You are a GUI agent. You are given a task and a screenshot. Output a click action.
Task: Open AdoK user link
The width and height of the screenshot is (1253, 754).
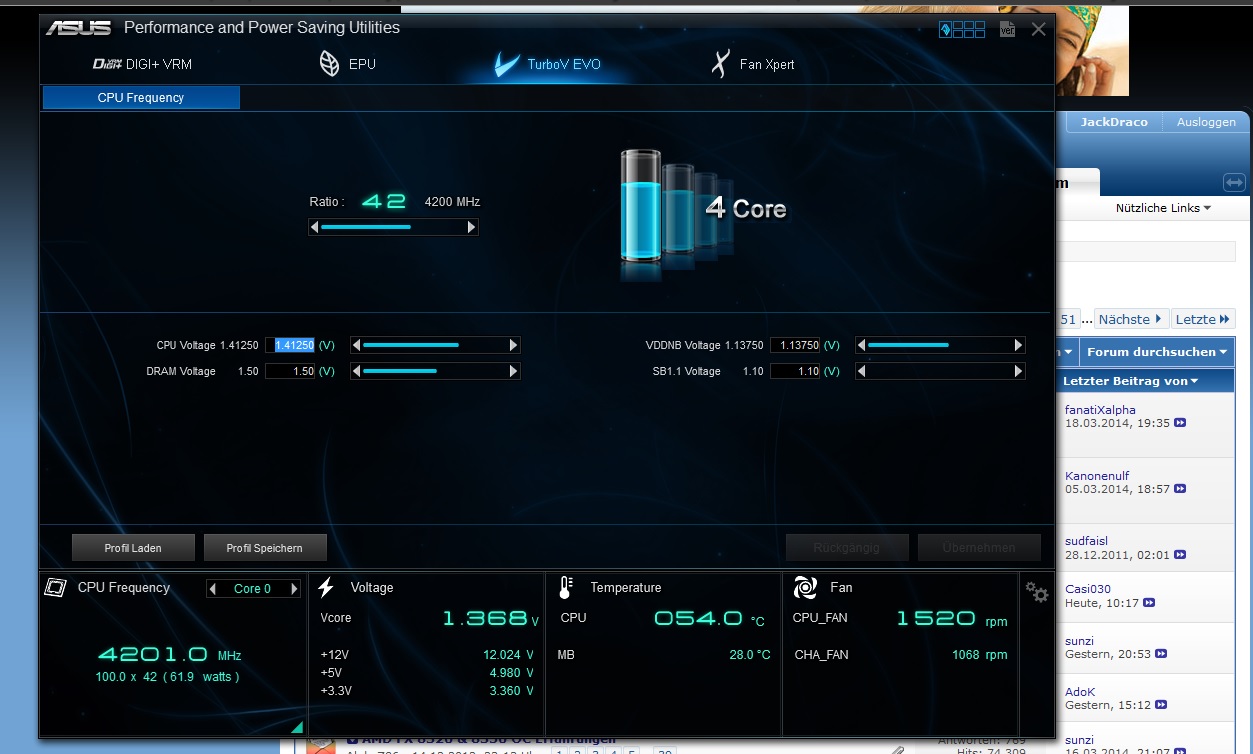coord(1080,692)
